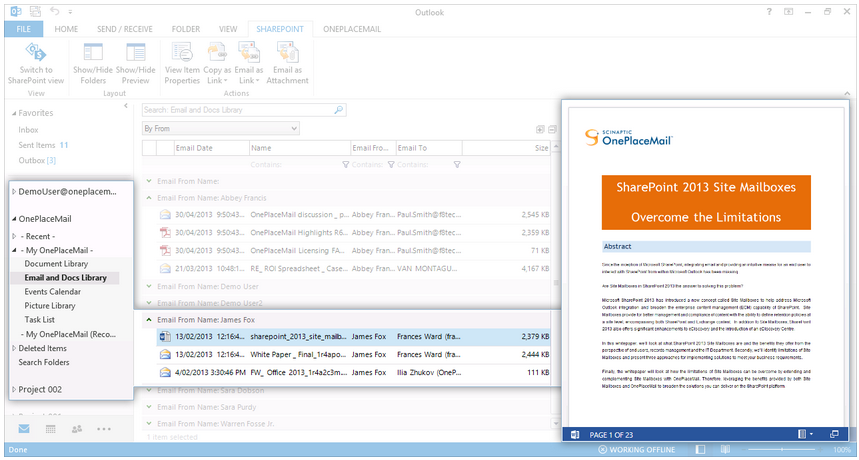The height and width of the screenshot is (460, 859).
Task: Expand the Project 002 tree node
Action: 13,389
